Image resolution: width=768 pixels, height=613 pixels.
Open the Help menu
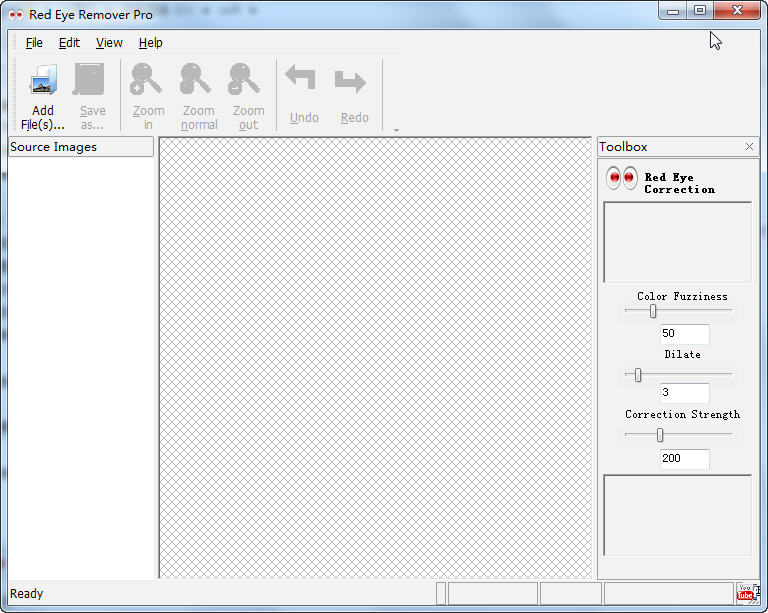tap(150, 43)
